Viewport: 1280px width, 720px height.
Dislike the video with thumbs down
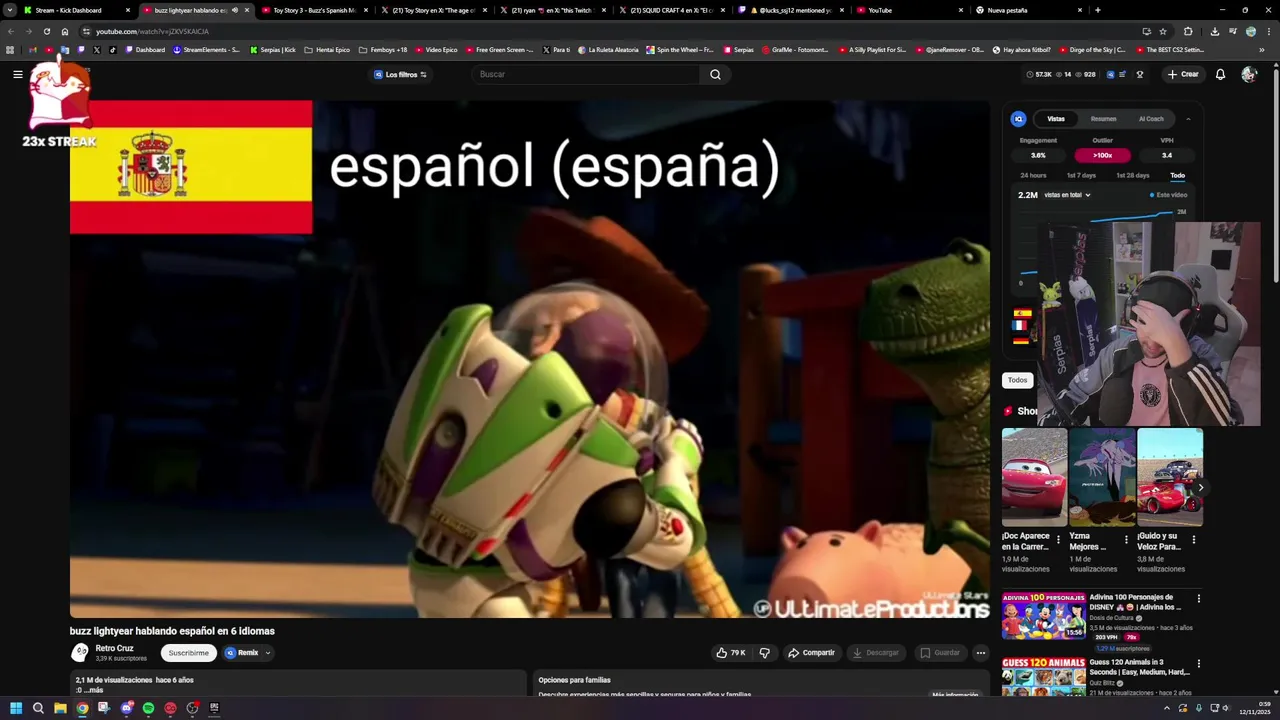(x=765, y=653)
